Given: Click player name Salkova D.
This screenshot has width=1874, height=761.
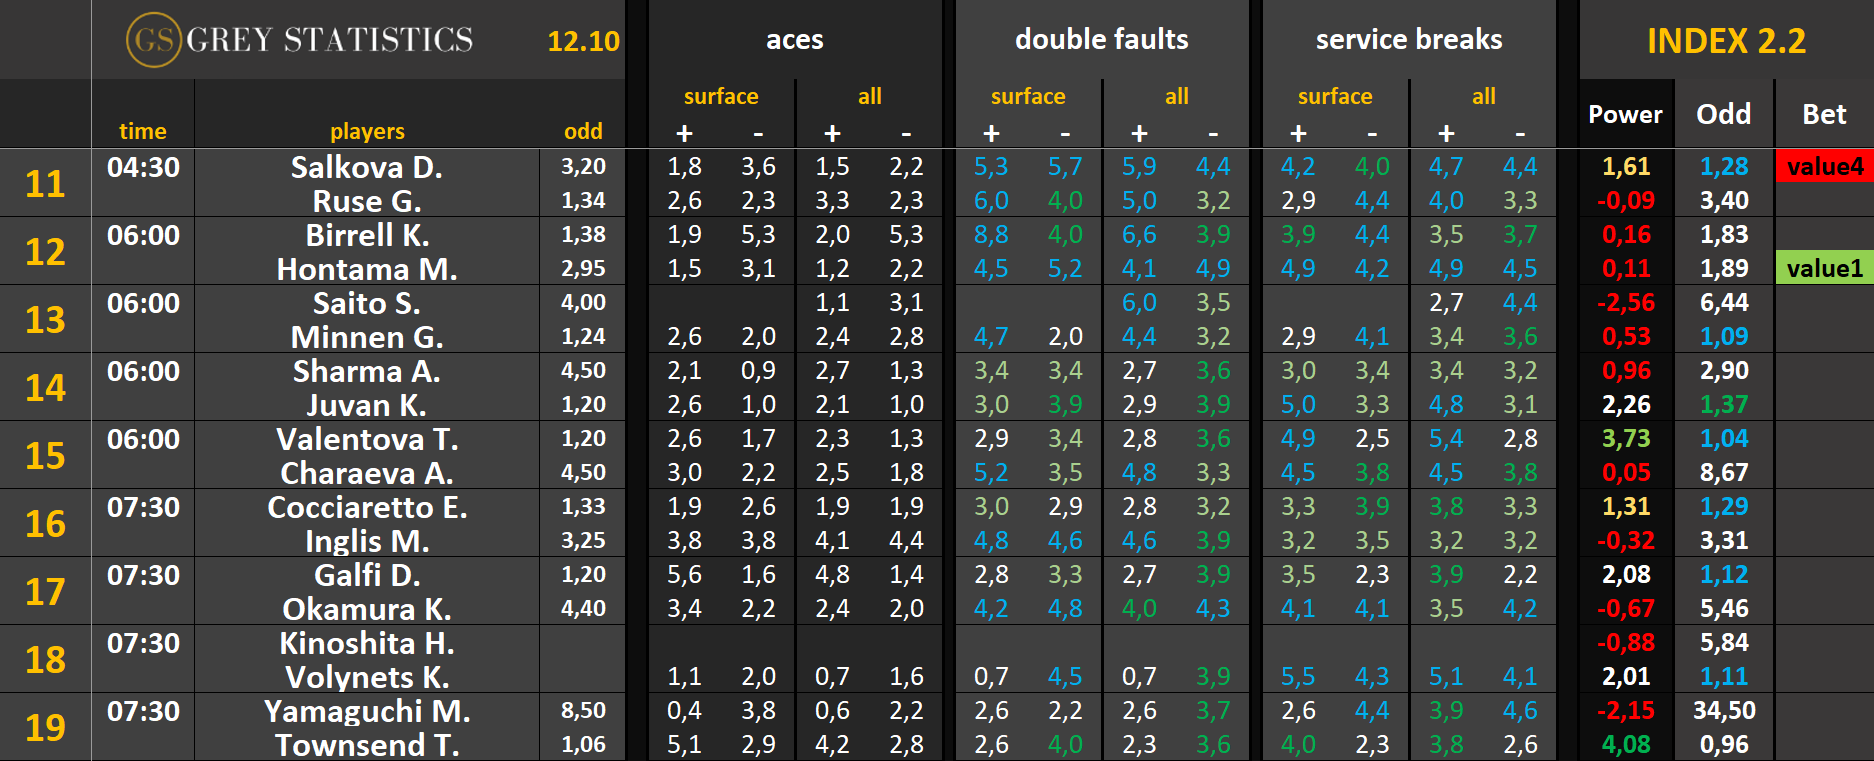Looking at the screenshot, I should (367, 167).
